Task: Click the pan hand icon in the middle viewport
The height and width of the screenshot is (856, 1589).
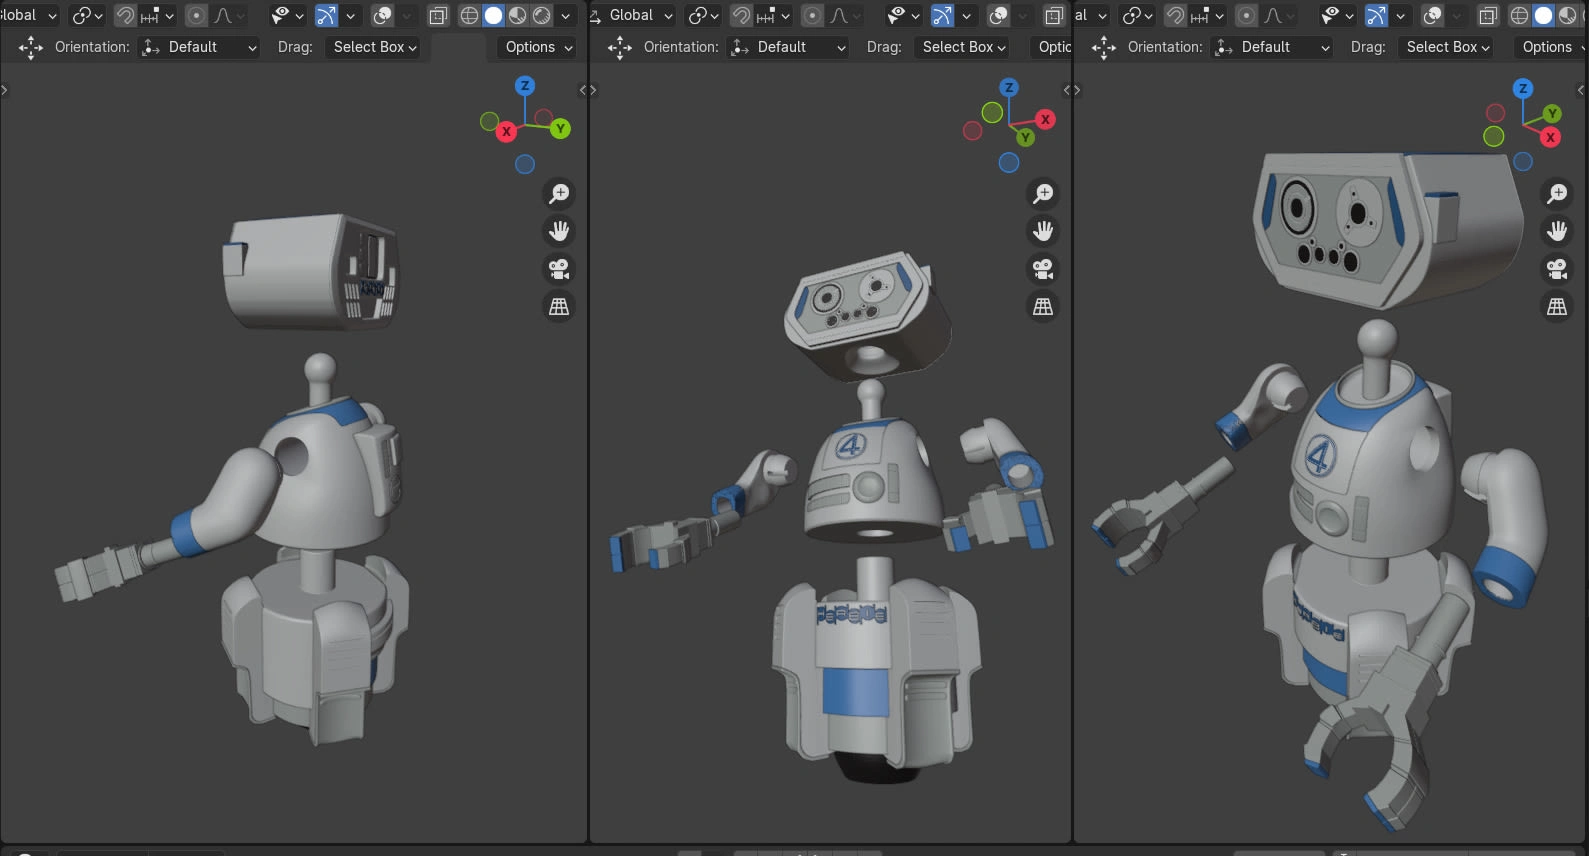Action: pos(1043,231)
